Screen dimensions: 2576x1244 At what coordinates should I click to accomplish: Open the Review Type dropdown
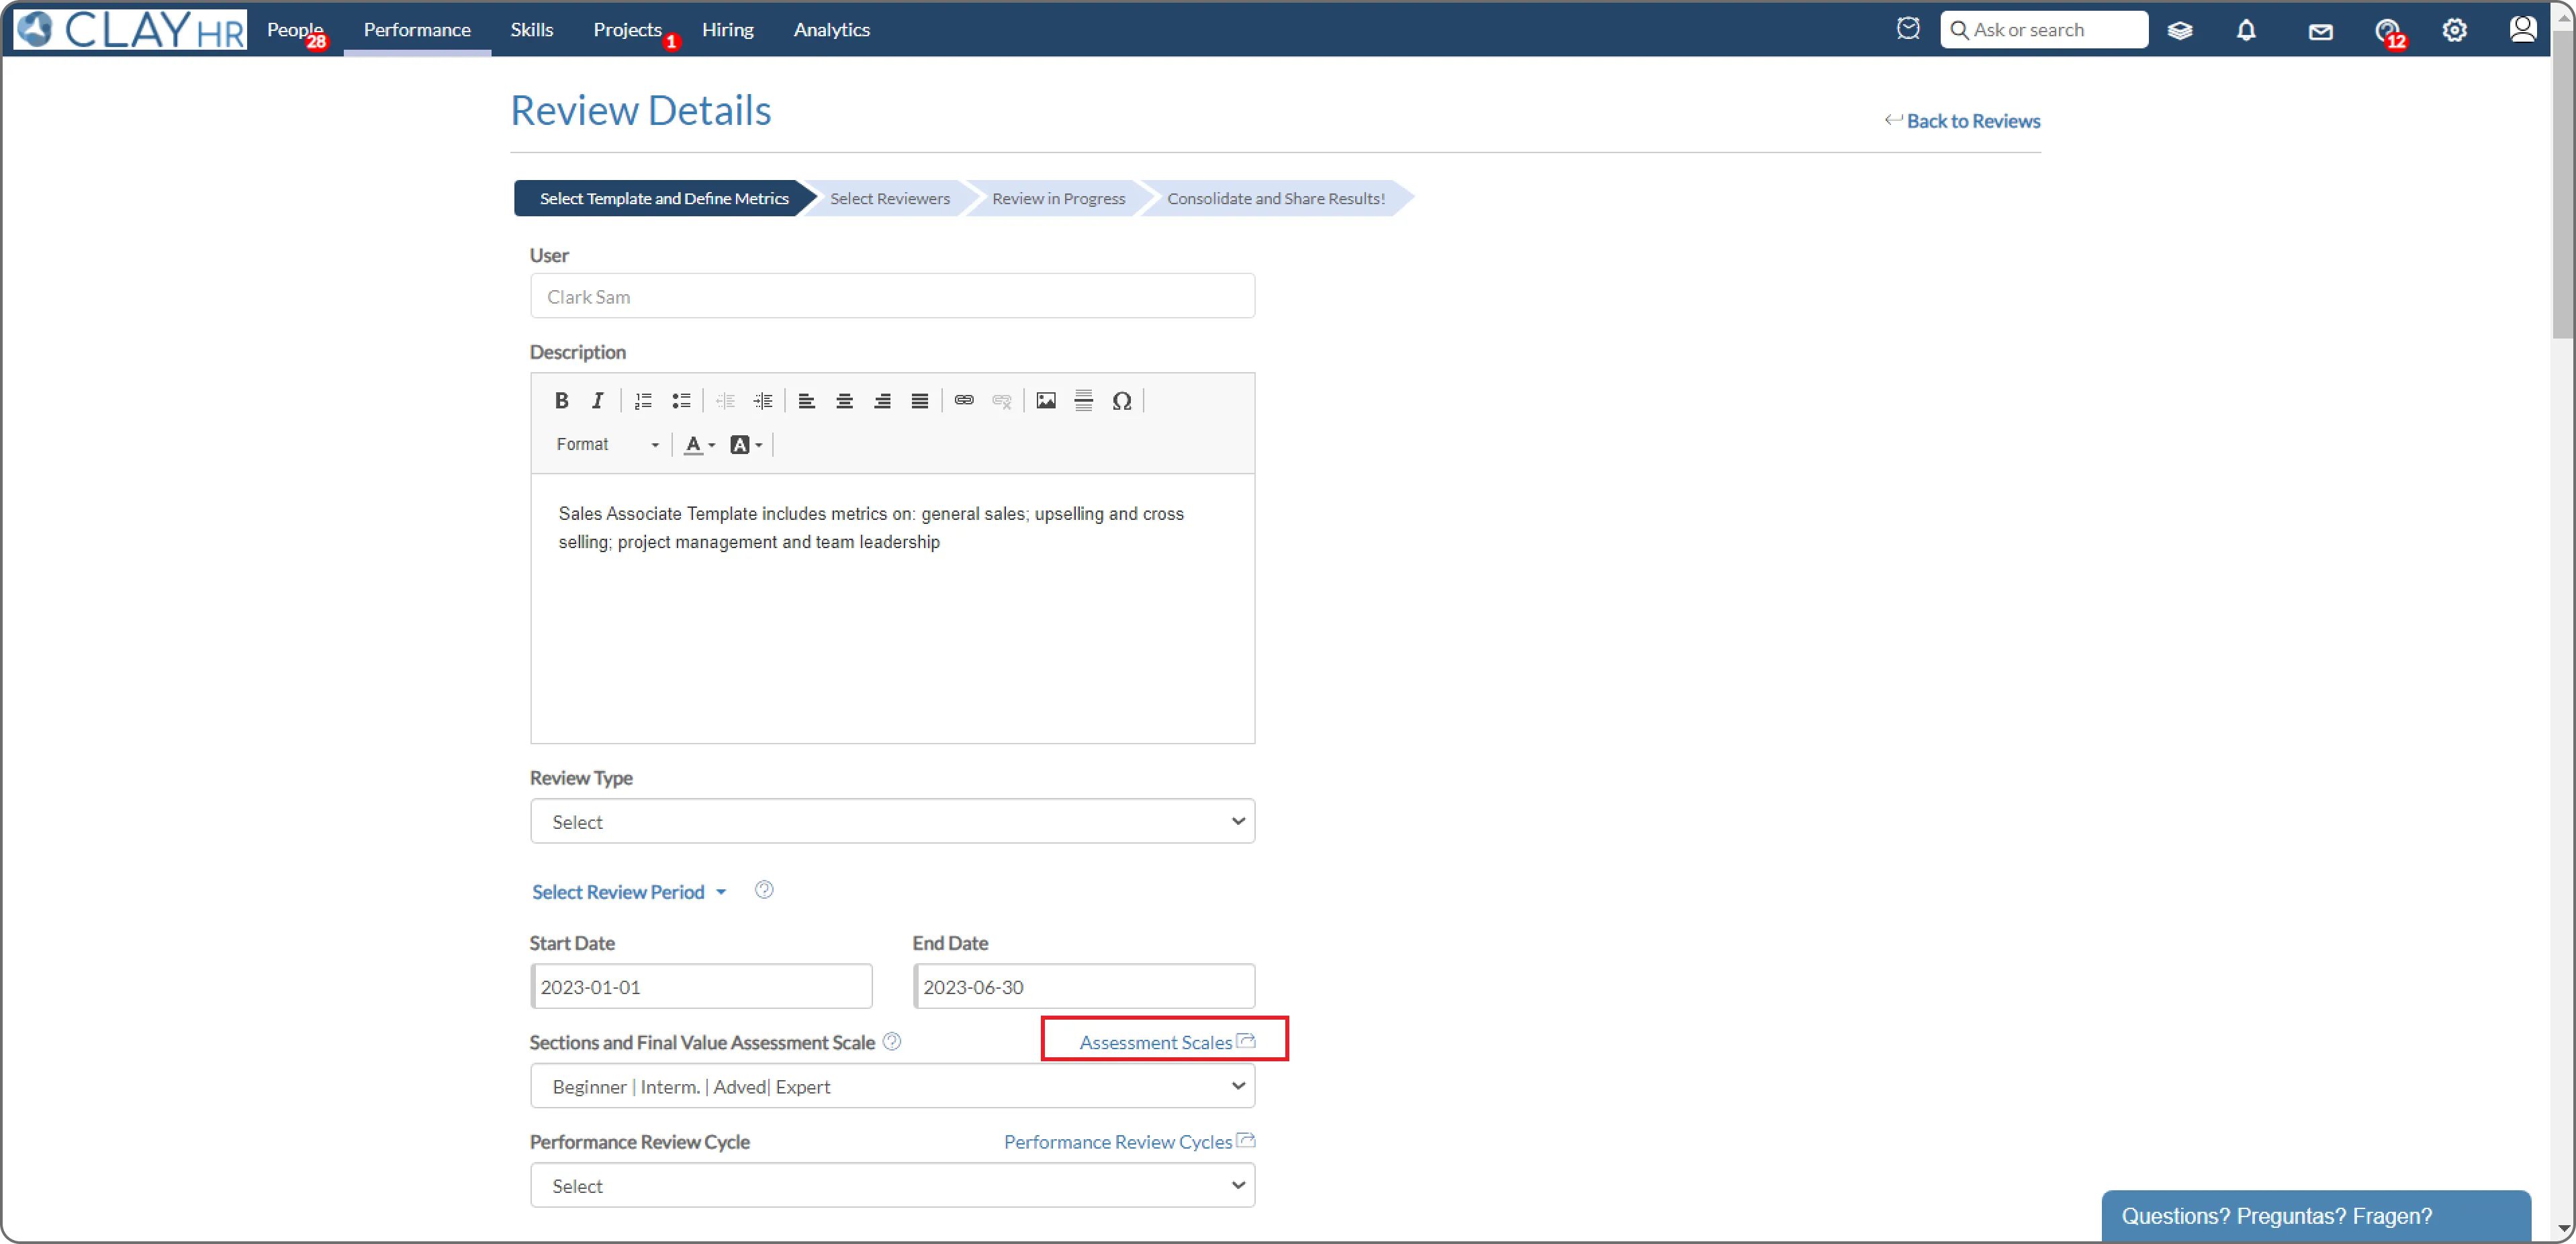[x=892, y=821]
